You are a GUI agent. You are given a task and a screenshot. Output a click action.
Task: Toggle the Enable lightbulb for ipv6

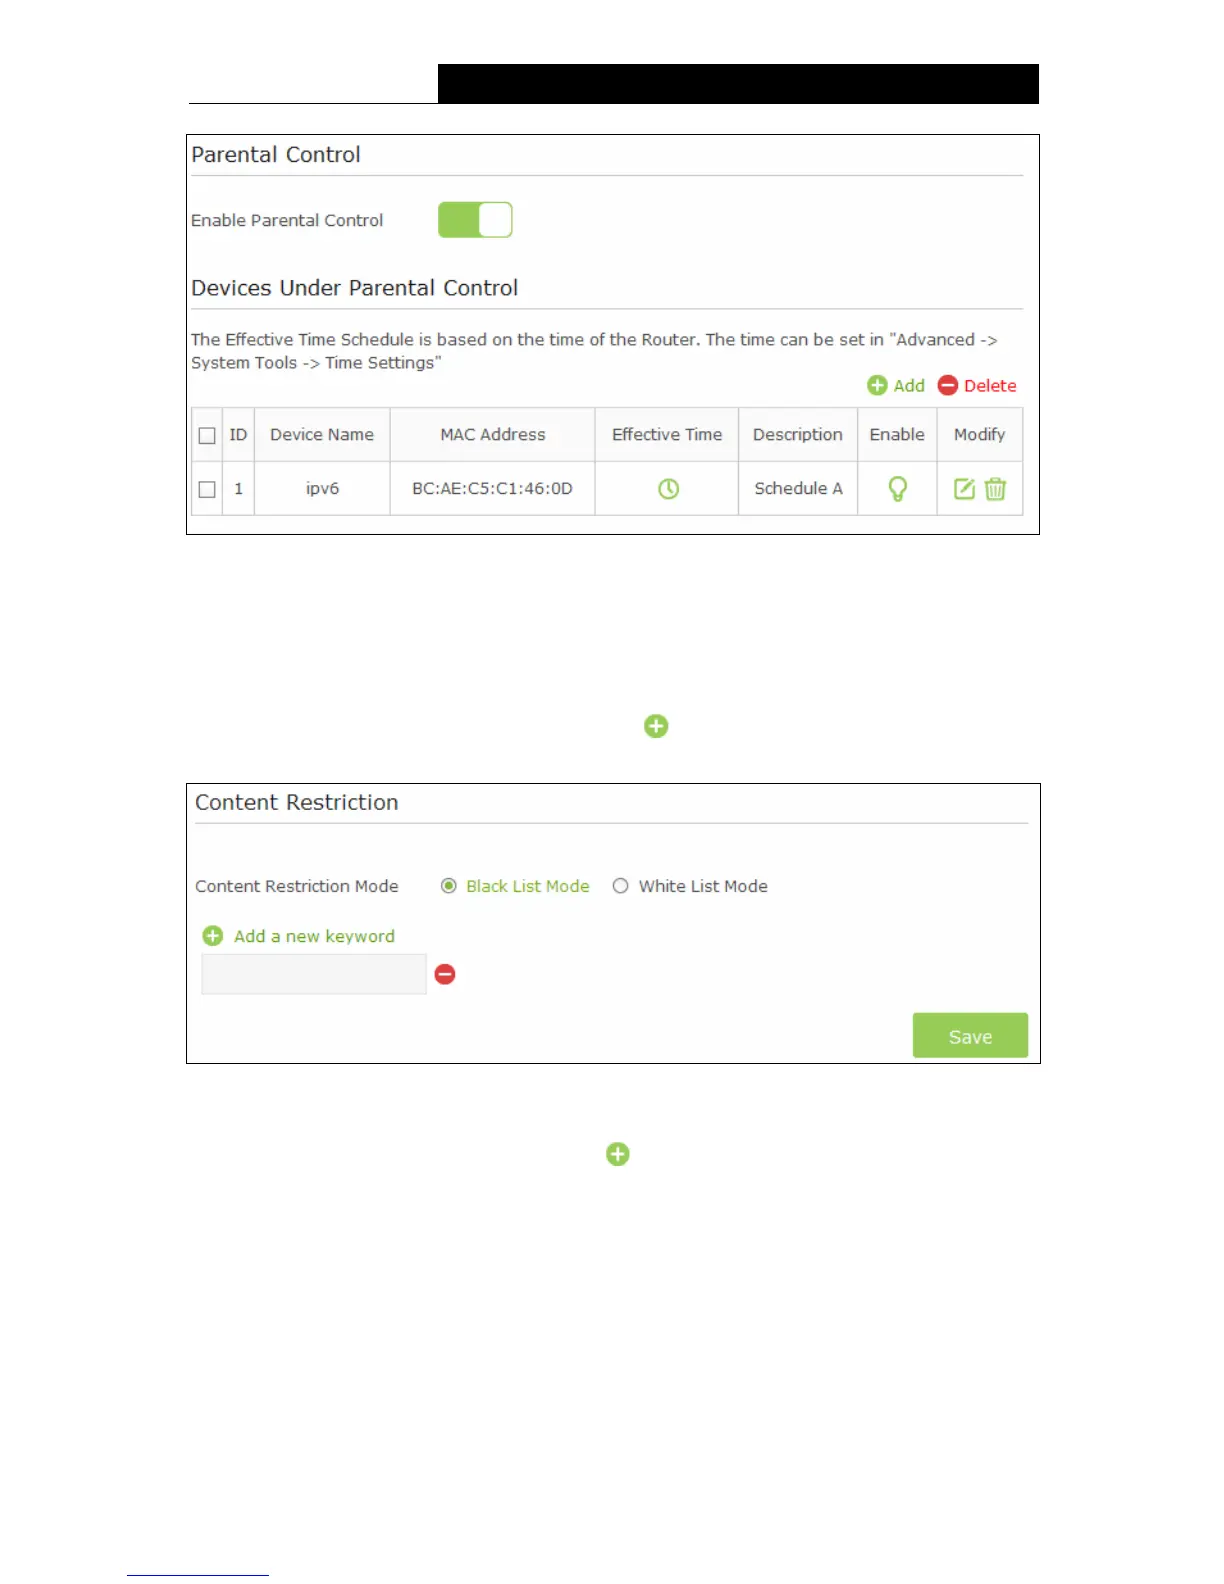pyautogui.click(x=897, y=489)
